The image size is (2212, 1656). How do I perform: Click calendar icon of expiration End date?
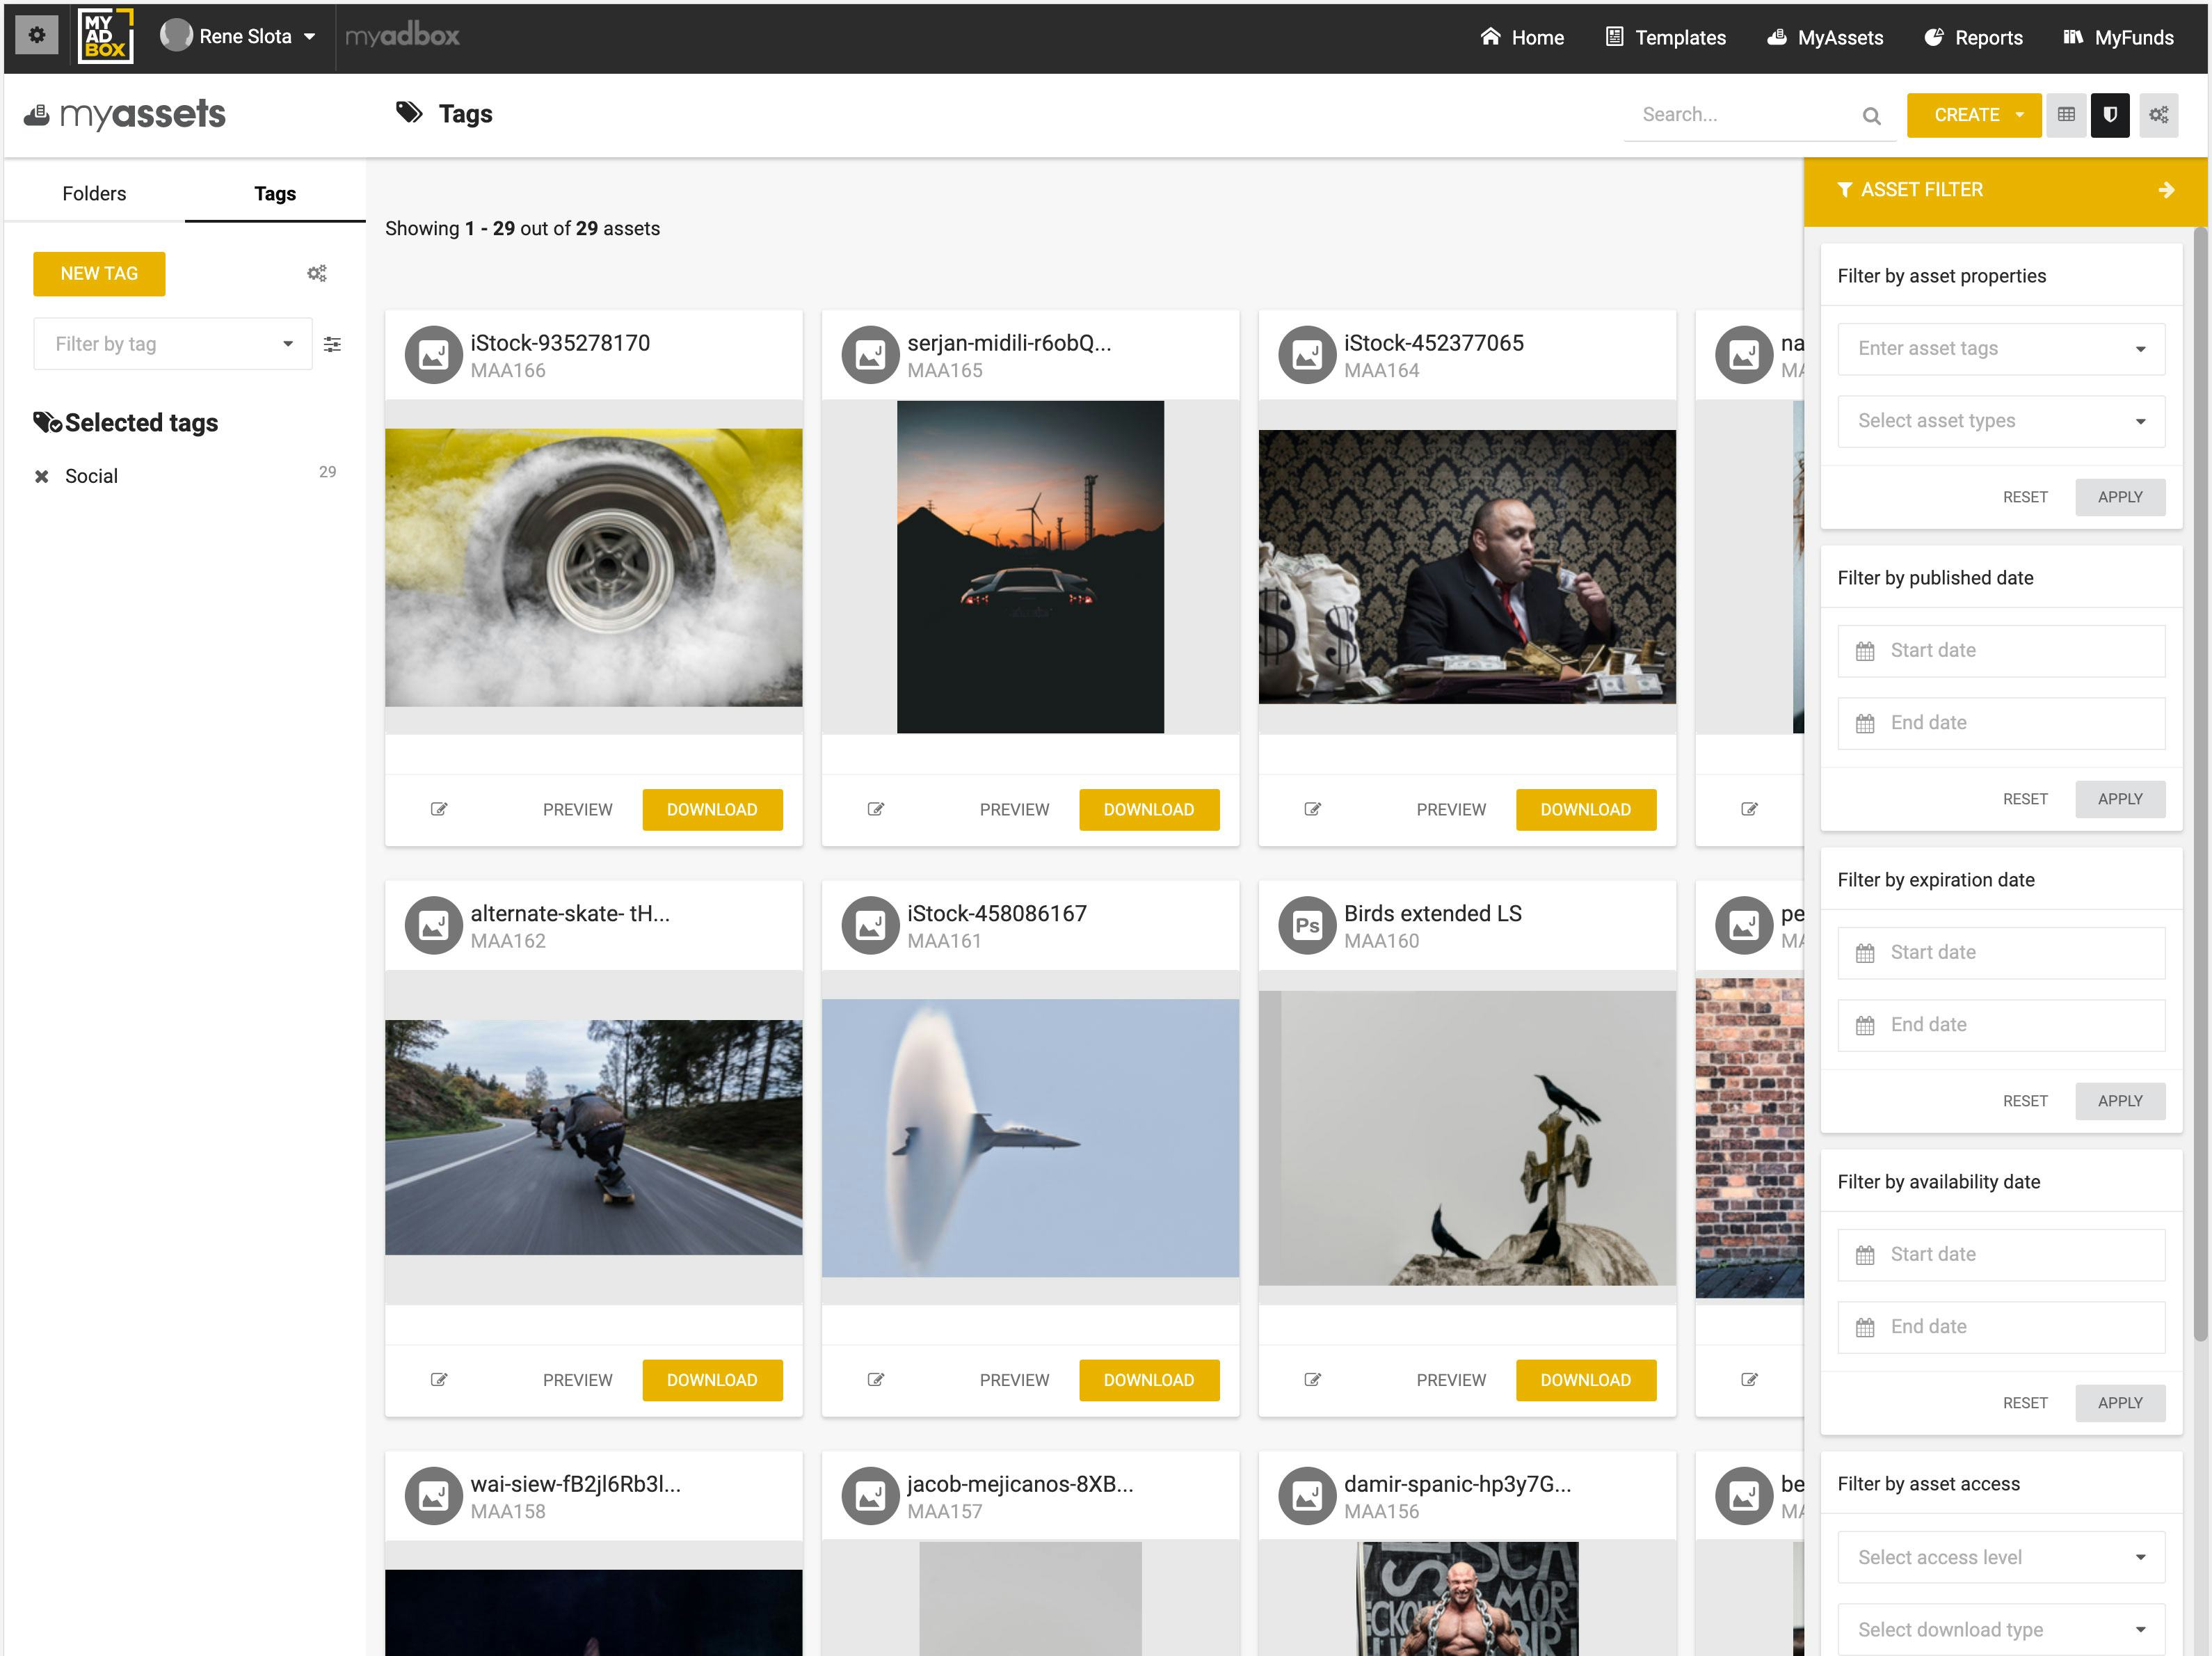pyautogui.click(x=1865, y=1025)
